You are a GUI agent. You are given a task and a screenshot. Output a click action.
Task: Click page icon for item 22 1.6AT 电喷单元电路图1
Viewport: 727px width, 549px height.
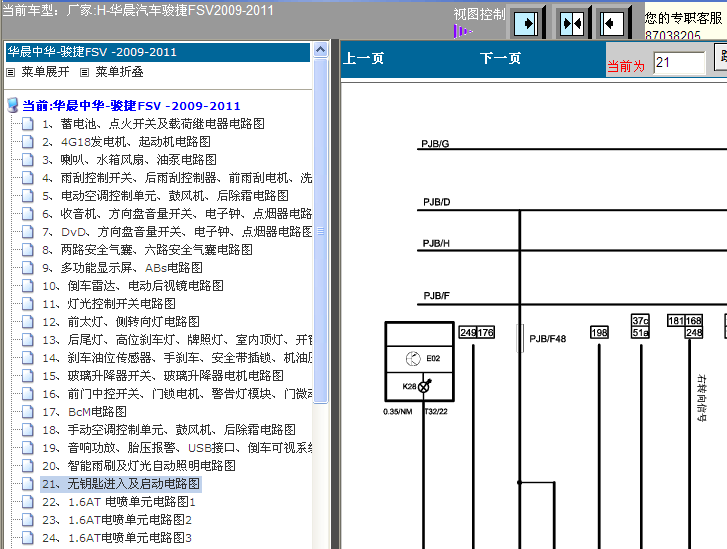(x=28, y=502)
